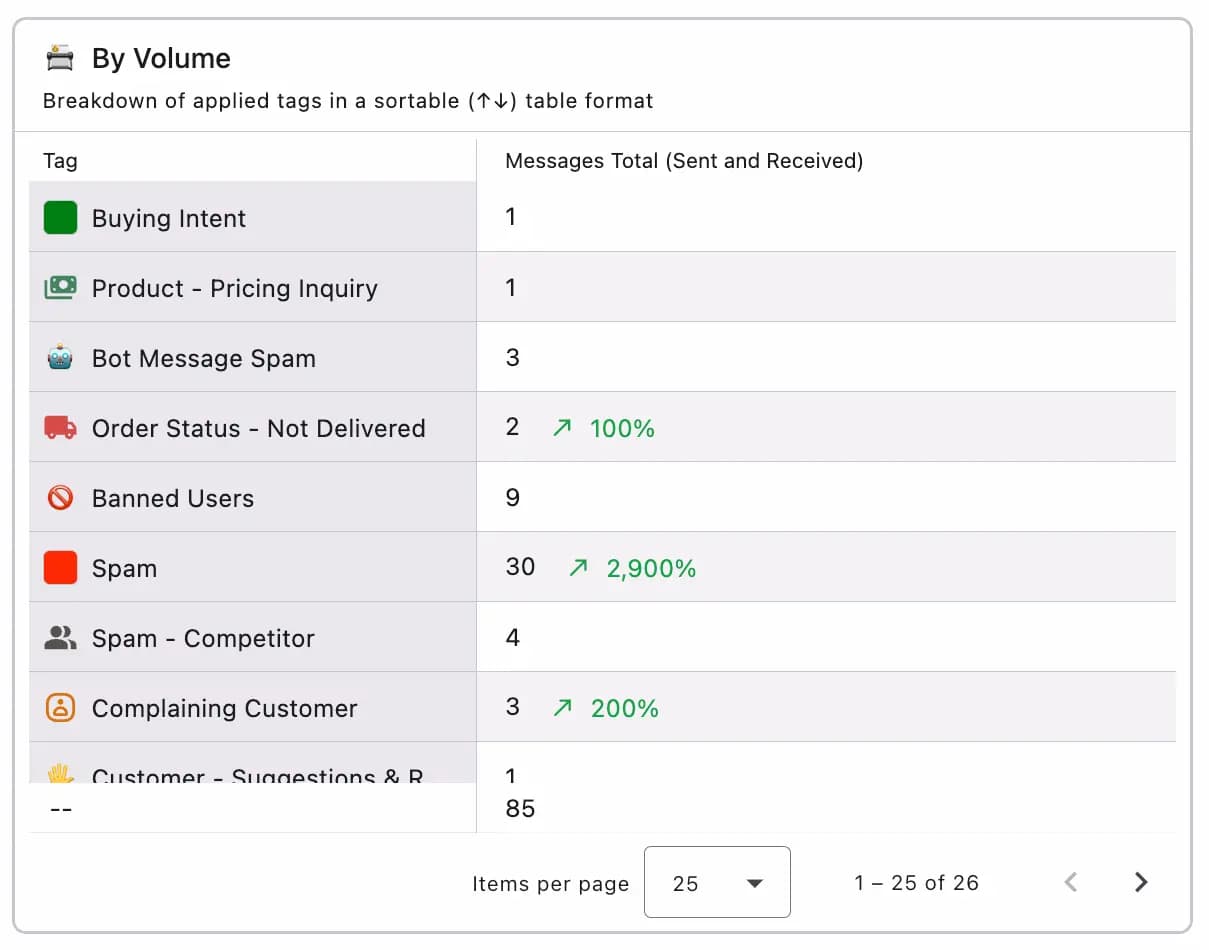Open the Items per page dropdown
This screenshot has height=950, width=1209.
(716, 883)
